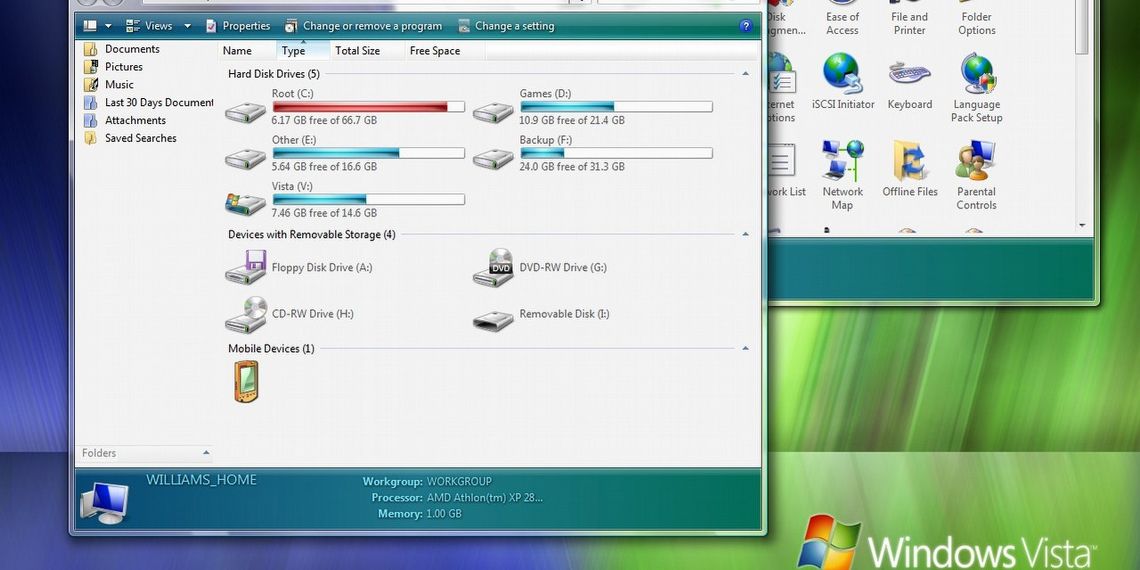Open iSCSI Initiator in Control Panel window
Screen dimensions: 1140x570
coord(843,82)
